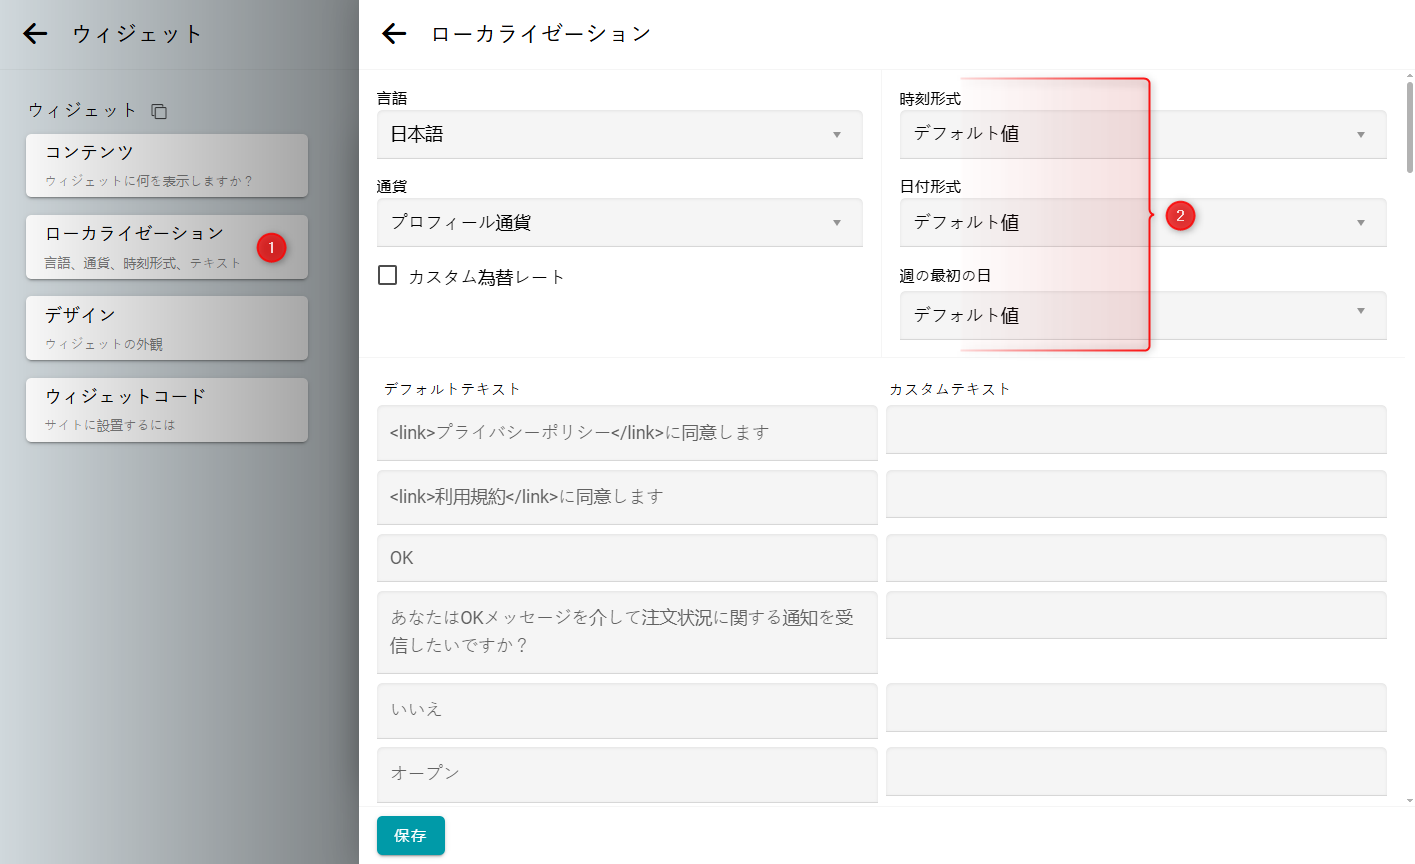Click custom text field for OK row

(x=1135, y=558)
